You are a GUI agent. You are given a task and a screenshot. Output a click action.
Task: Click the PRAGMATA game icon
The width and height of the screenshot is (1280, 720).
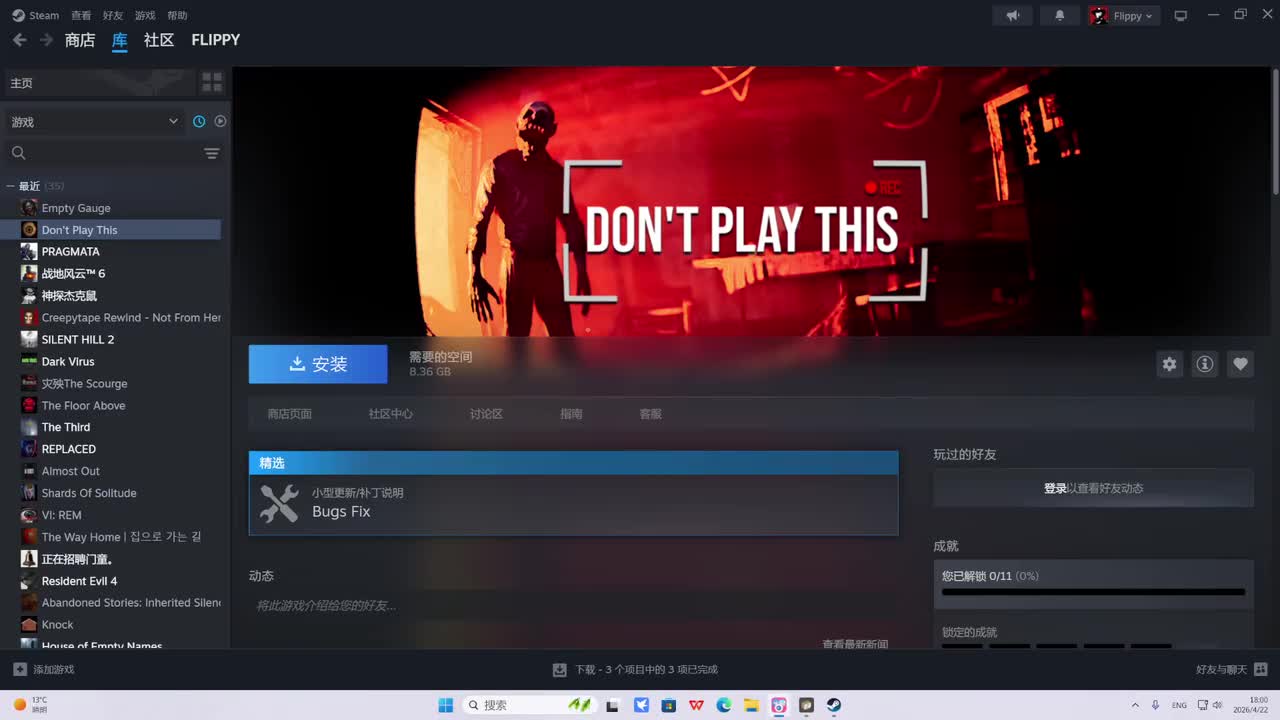coord(29,252)
